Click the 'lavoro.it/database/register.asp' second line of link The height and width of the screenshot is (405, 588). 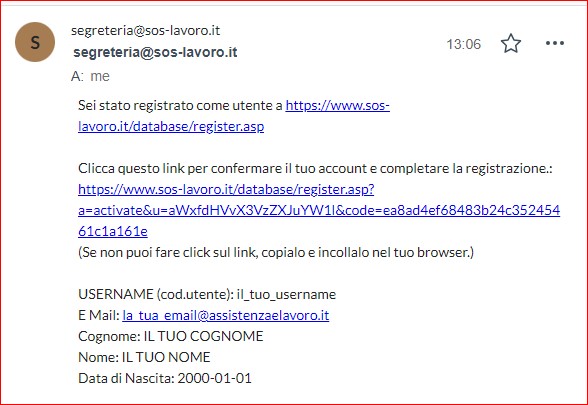(x=171, y=126)
